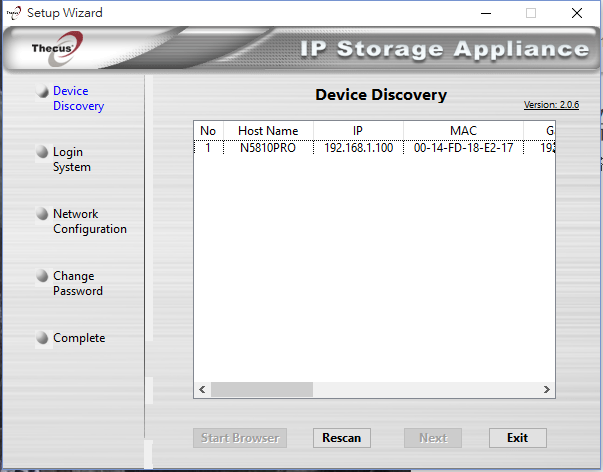Select the Complete step
This screenshot has width=603, height=472.
pyautogui.click(x=79, y=338)
